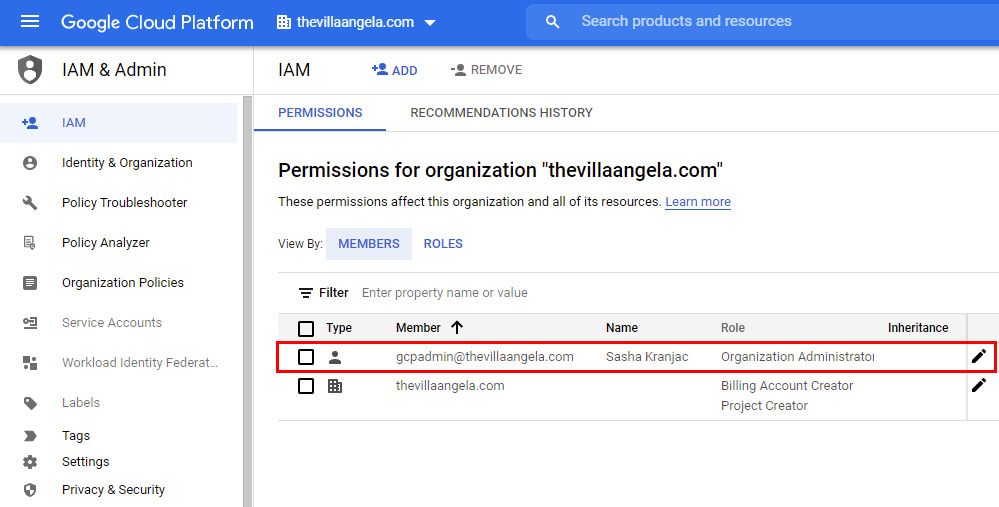Click the Identity & Organization person icon
The width and height of the screenshot is (999, 507).
[30, 163]
